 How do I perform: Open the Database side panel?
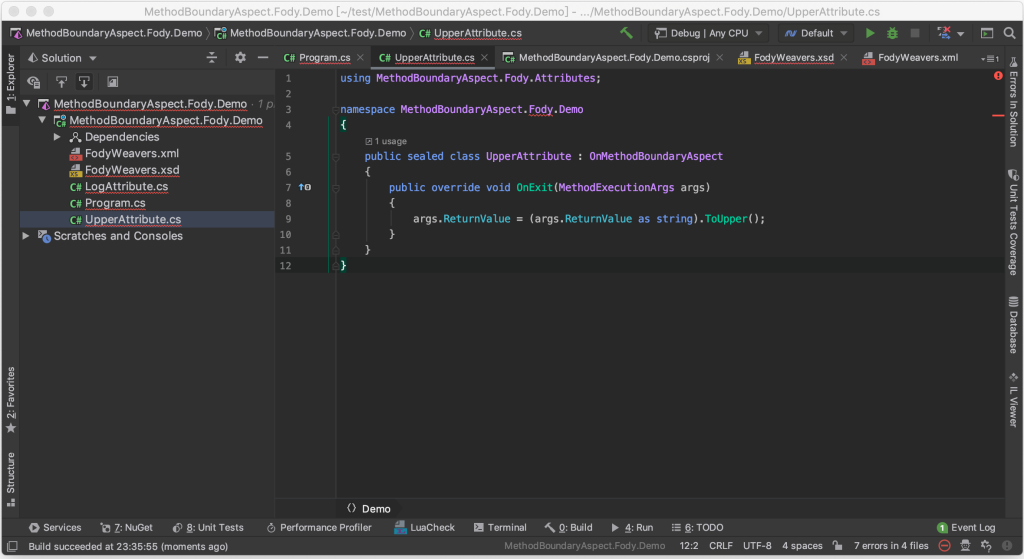click(1014, 325)
